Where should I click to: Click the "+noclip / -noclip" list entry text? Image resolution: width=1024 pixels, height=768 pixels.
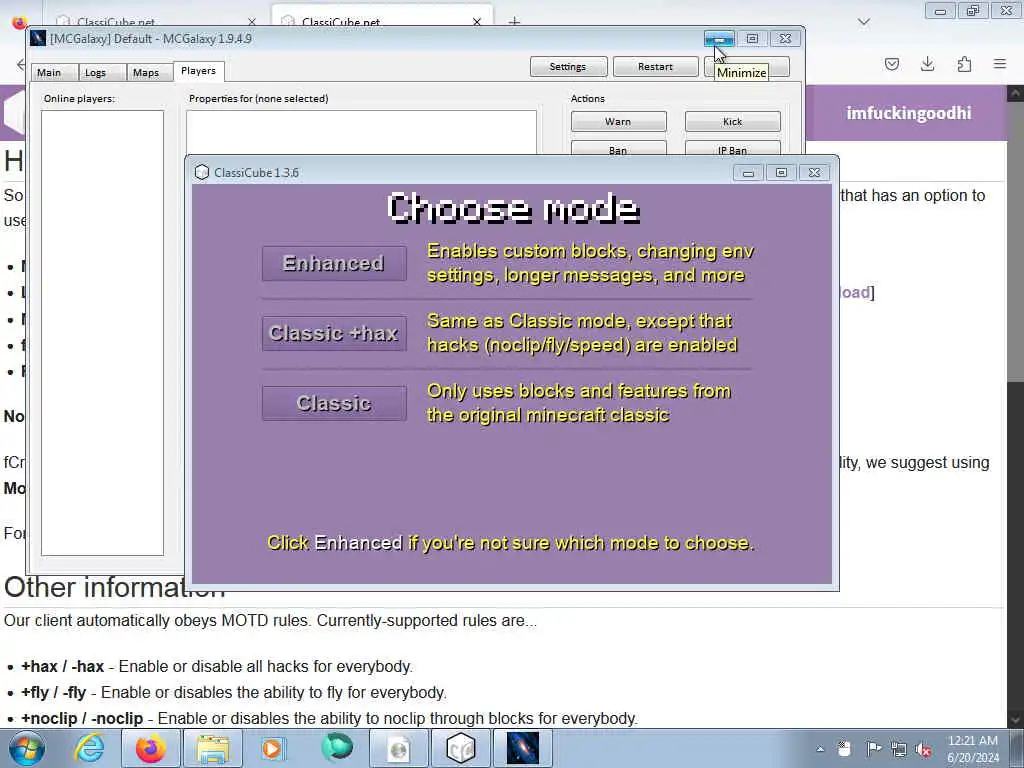(82, 718)
